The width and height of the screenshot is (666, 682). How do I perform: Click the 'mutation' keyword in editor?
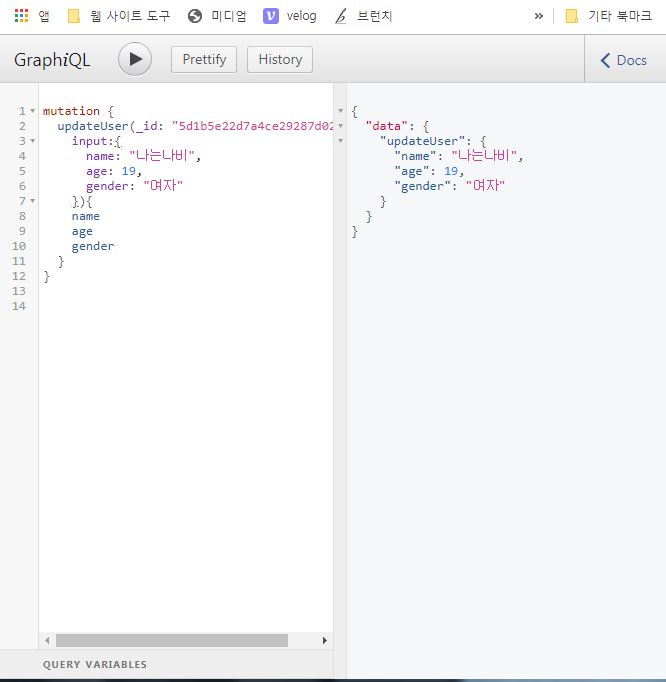71,111
